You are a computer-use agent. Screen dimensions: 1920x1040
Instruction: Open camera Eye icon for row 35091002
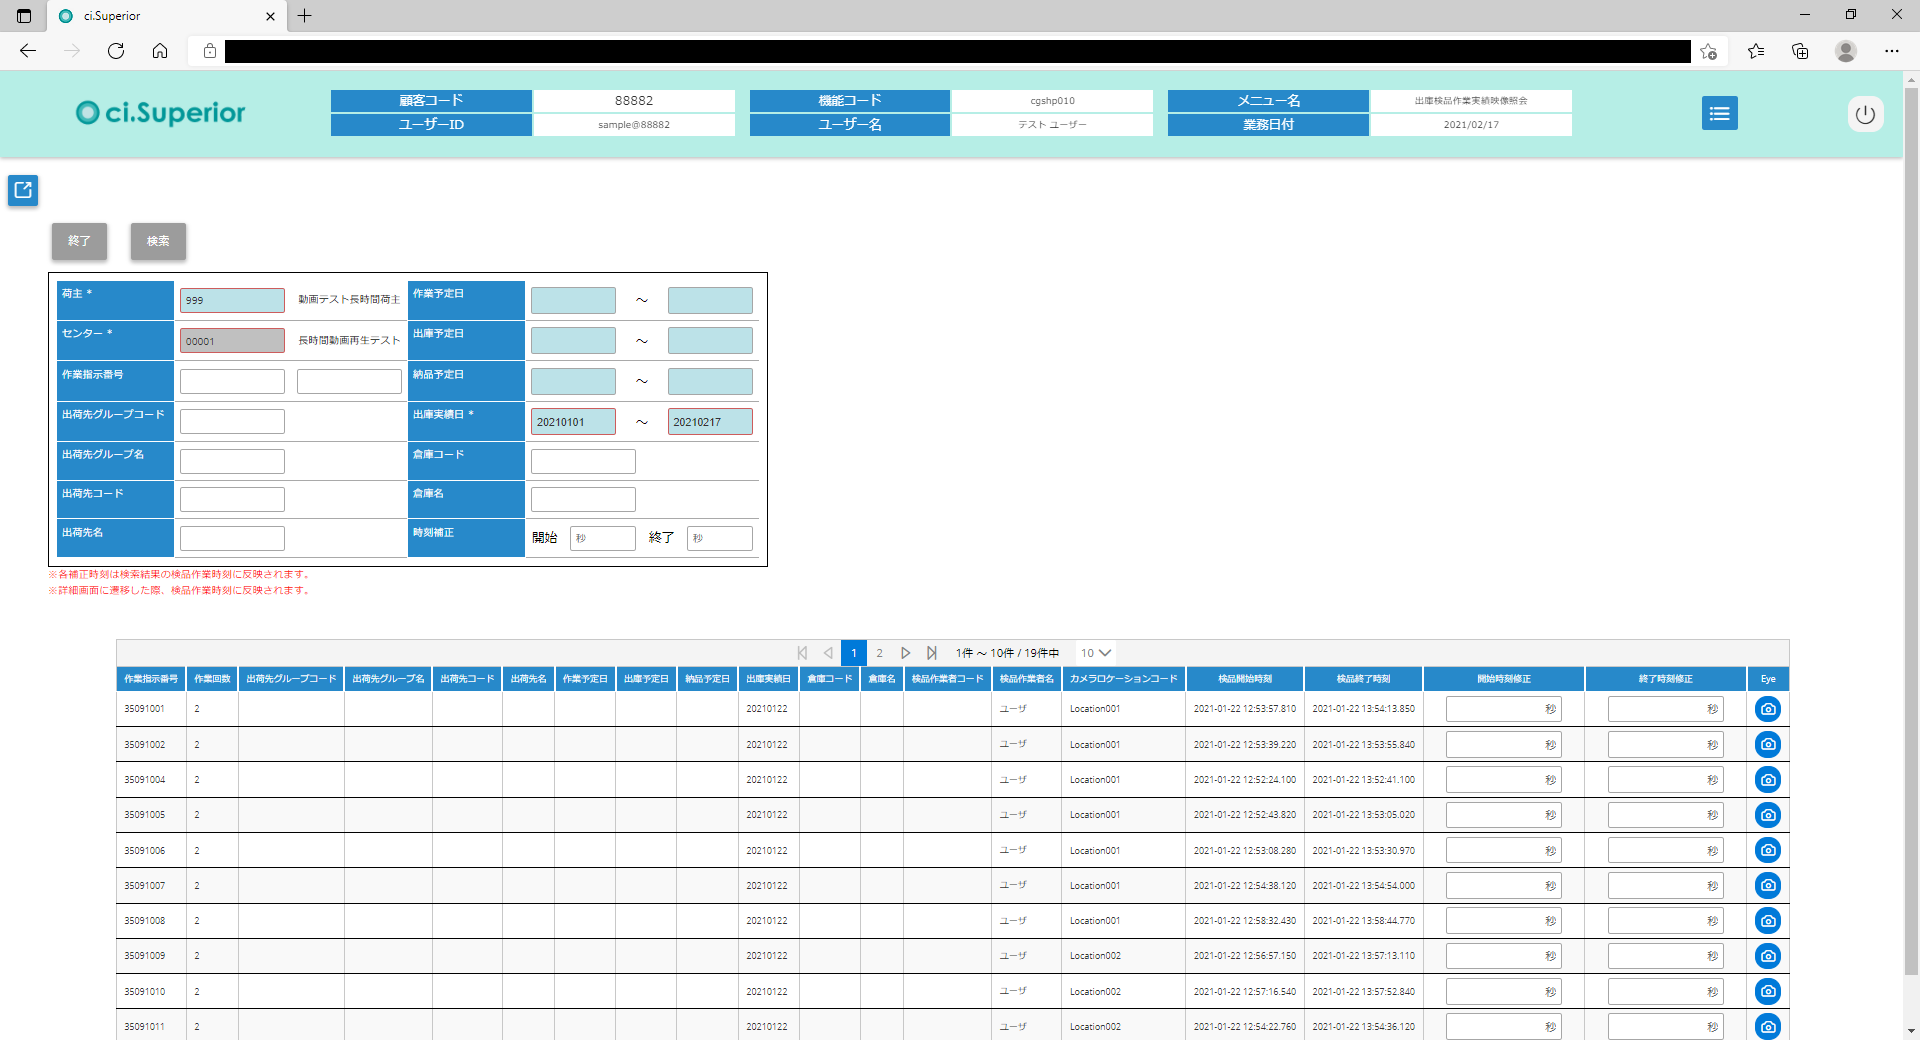coord(1767,744)
